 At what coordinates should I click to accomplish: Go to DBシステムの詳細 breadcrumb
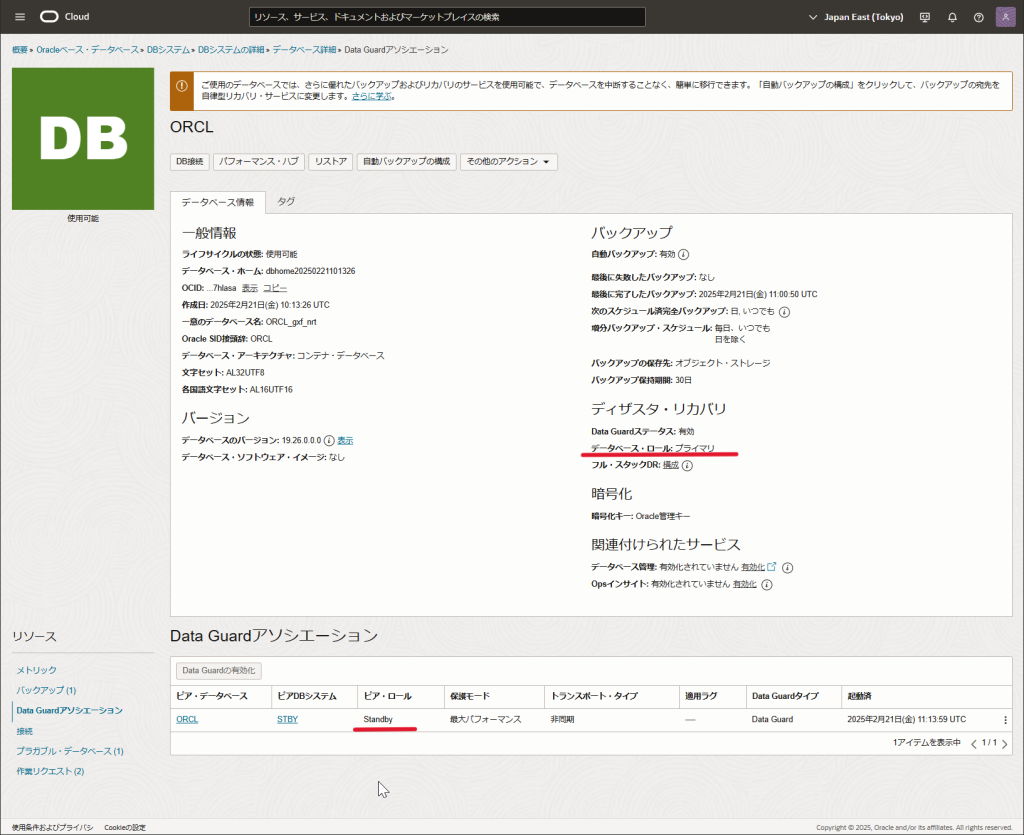231,50
